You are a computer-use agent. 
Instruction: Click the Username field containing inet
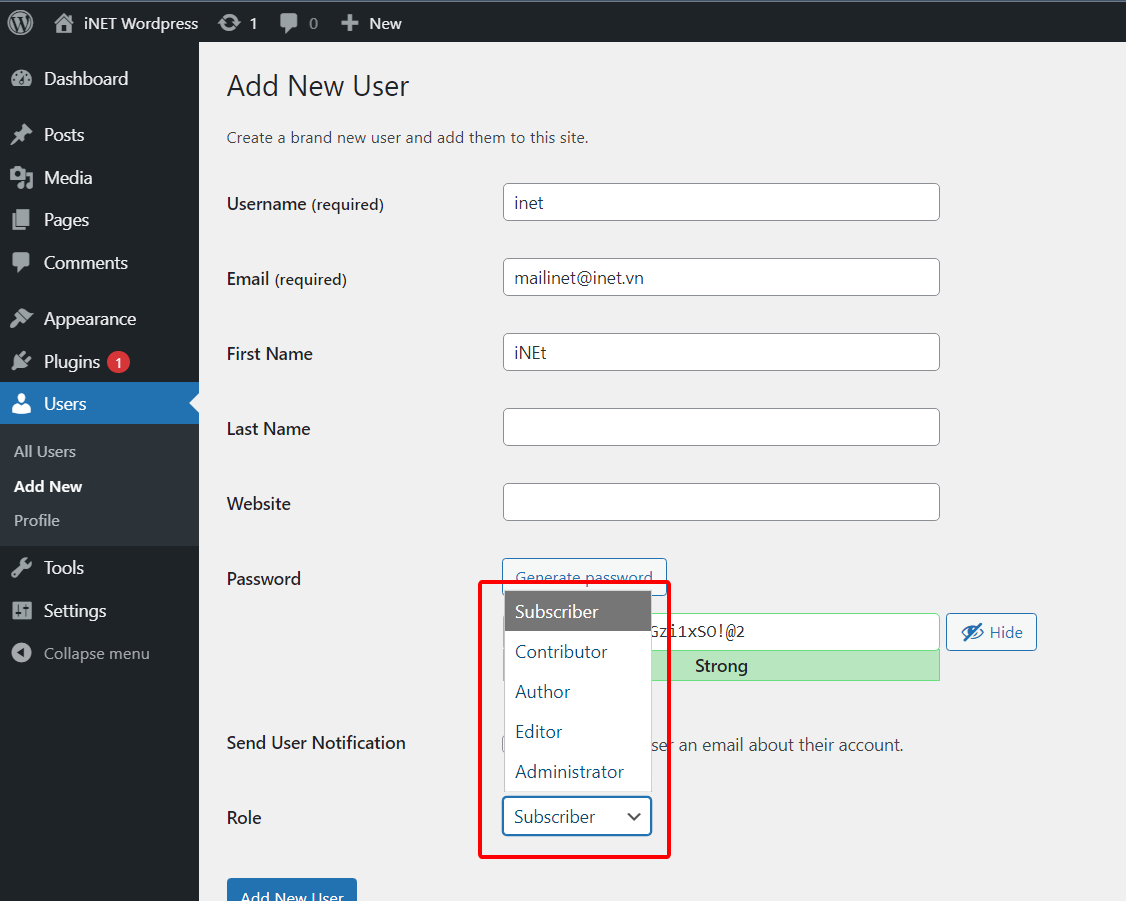tap(721, 202)
